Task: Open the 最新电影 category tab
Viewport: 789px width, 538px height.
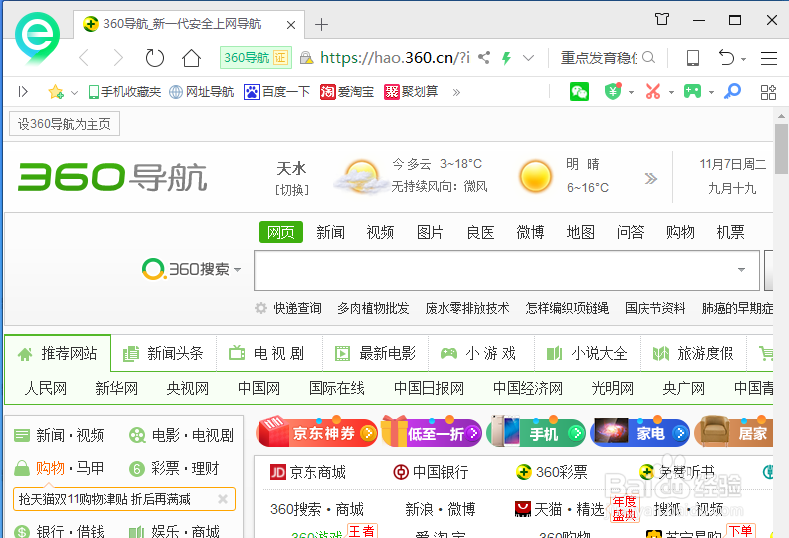Action: 375,353
